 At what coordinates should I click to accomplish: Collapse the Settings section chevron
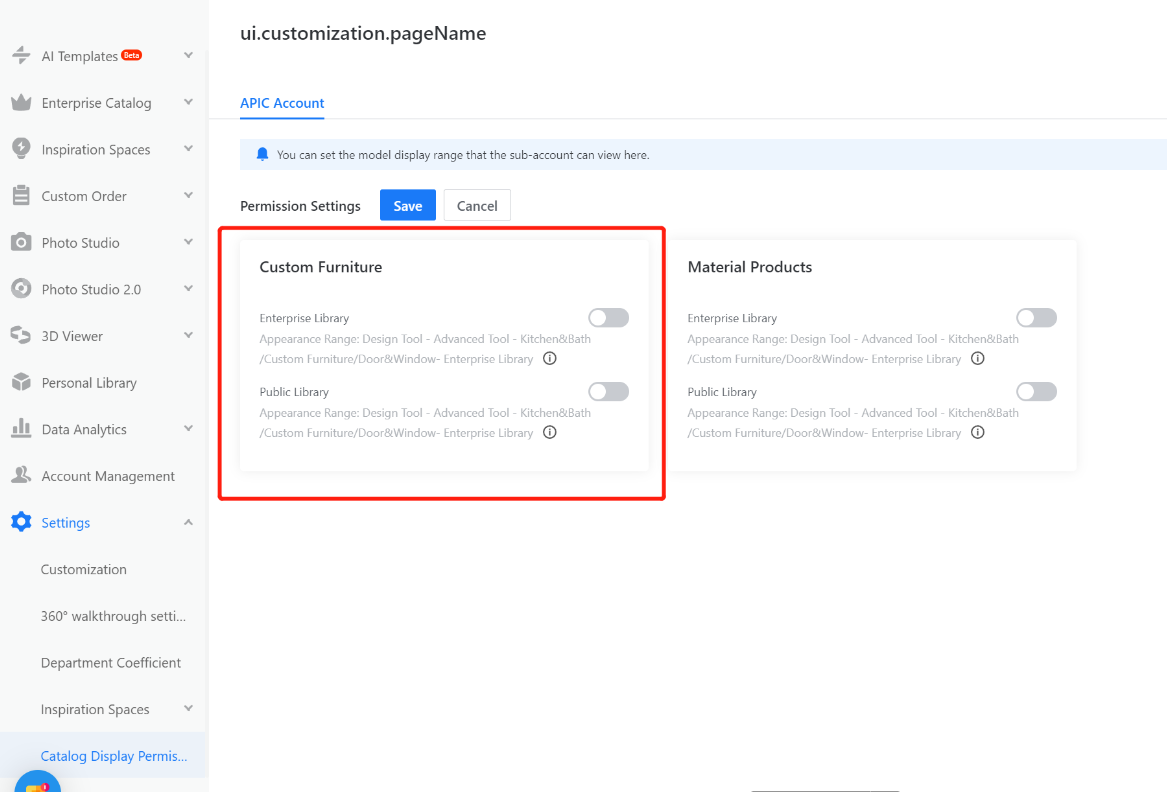[x=188, y=523]
